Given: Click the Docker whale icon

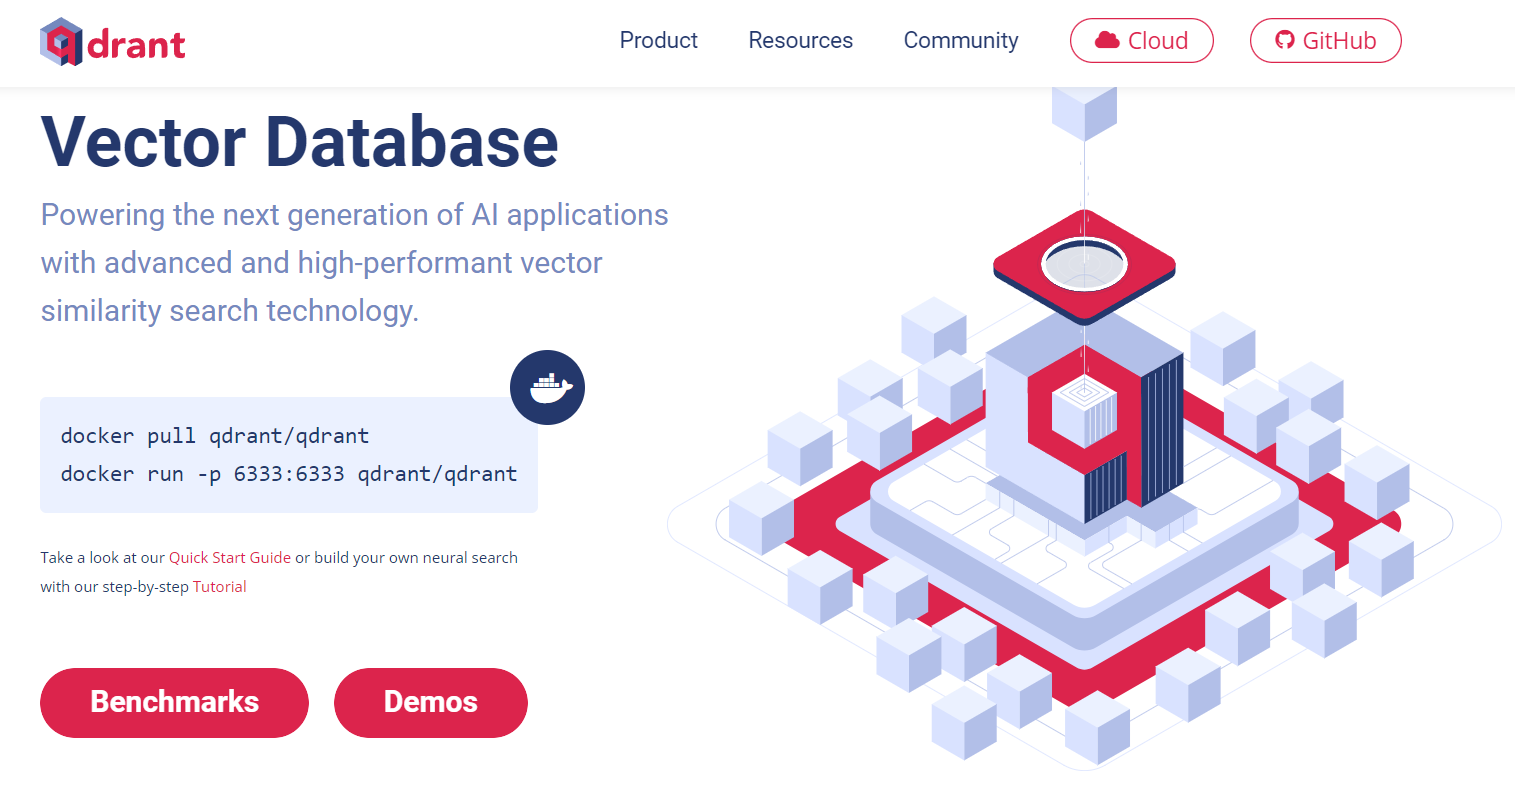Looking at the screenshot, I should [547, 387].
